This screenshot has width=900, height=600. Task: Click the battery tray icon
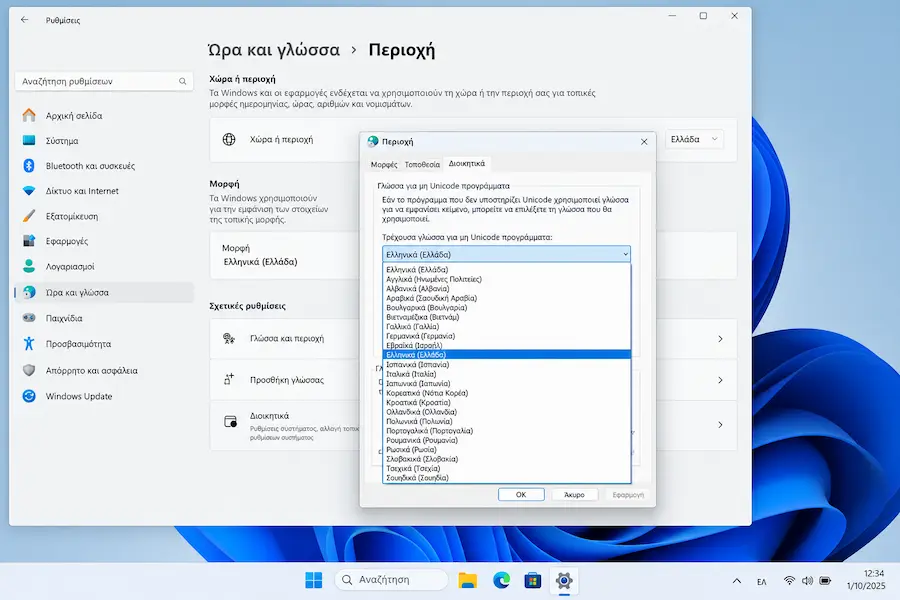tap(825, 581)
